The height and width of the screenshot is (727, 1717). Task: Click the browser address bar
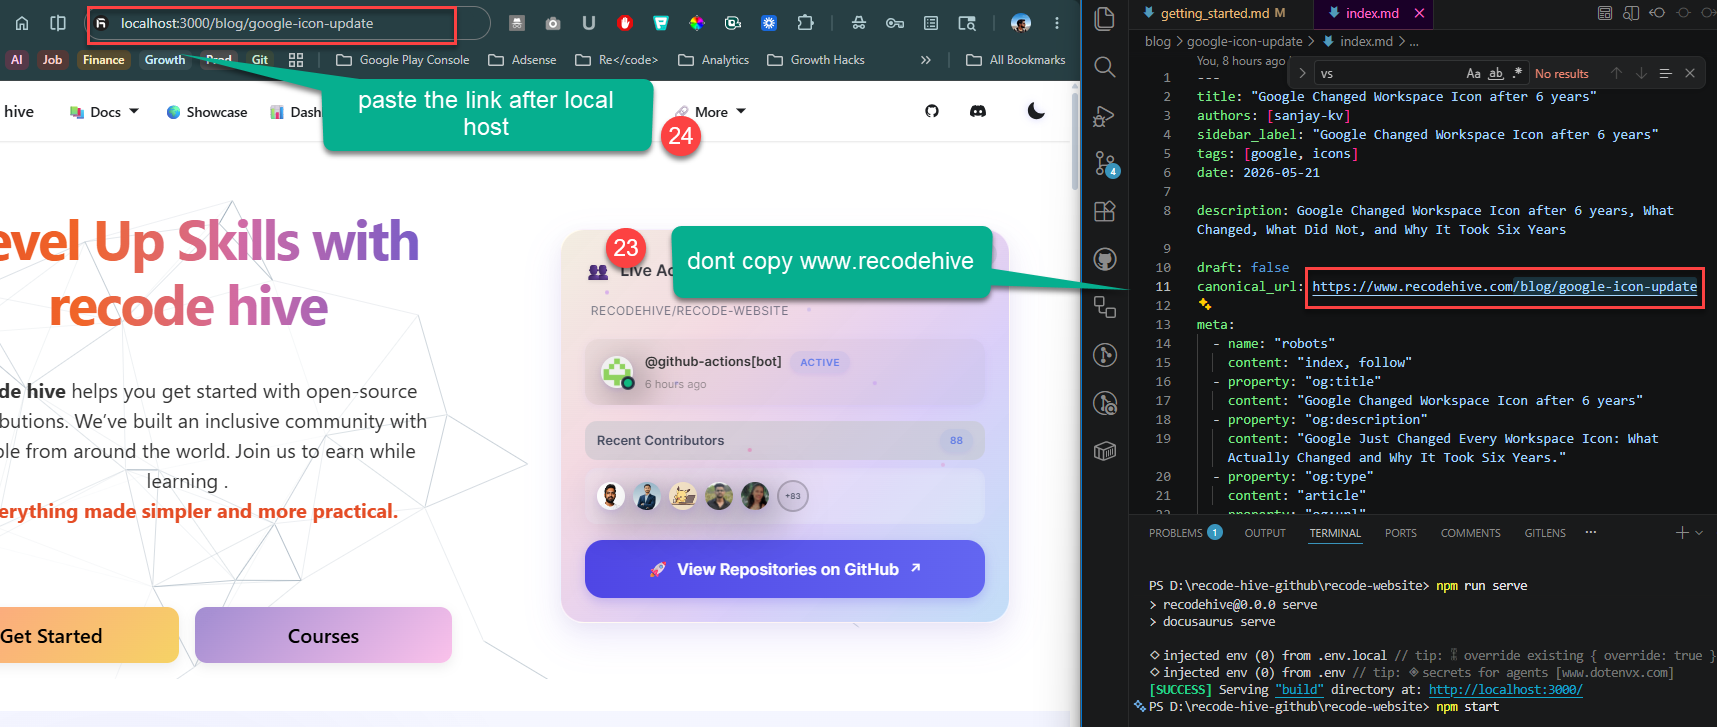(x=286, y=23)
